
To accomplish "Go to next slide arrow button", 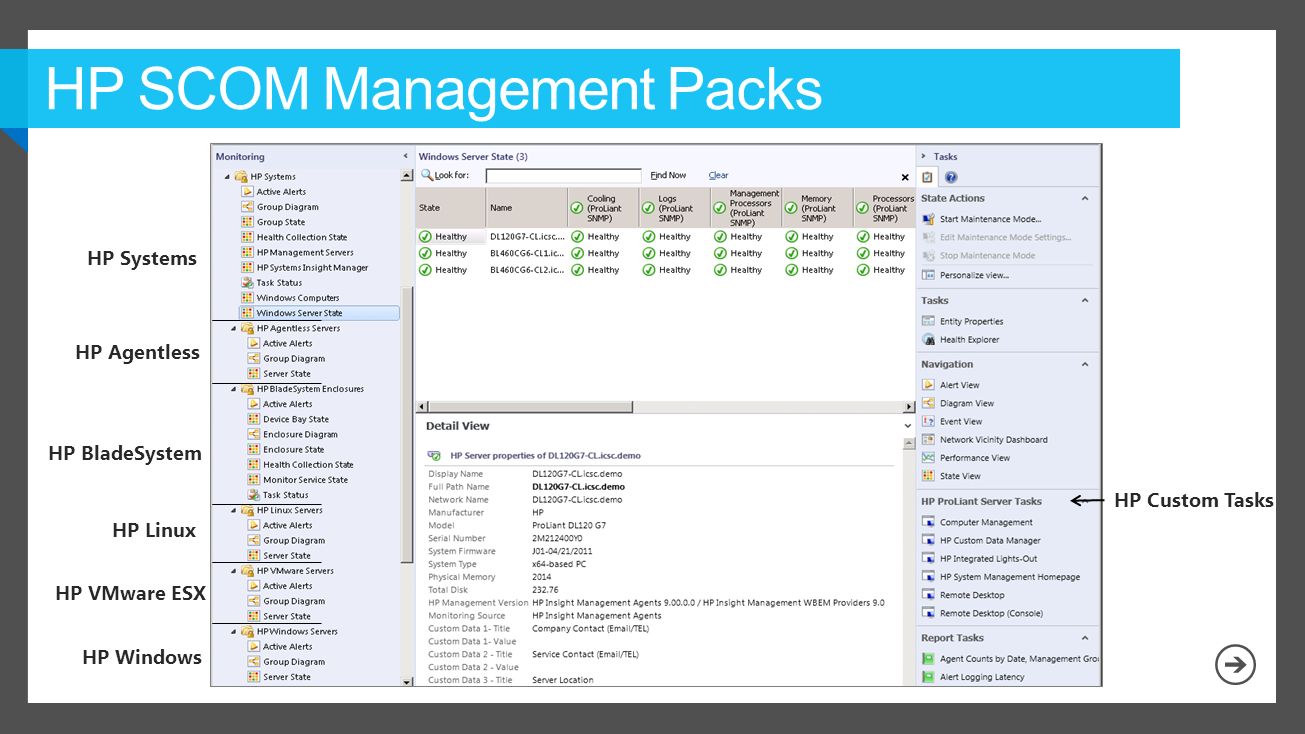I will [x=1235, y=665].
